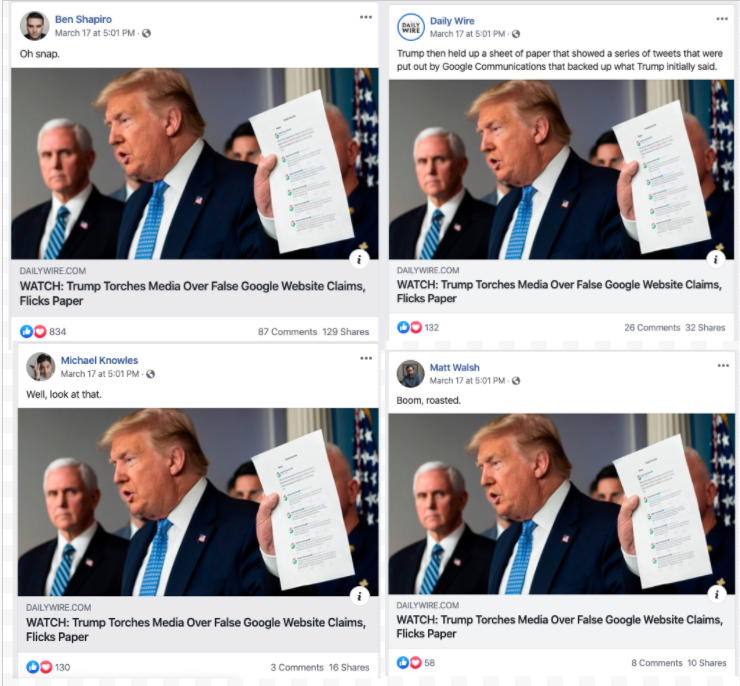
Task: View 129 Shares on Ben Shapiro's post
Action: tap(345, 332)
